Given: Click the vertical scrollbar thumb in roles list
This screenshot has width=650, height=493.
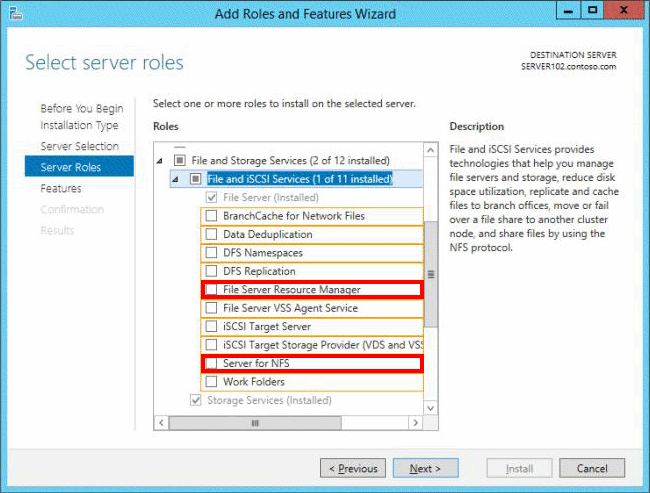Looking at the screenshot, I should (431, 273).
